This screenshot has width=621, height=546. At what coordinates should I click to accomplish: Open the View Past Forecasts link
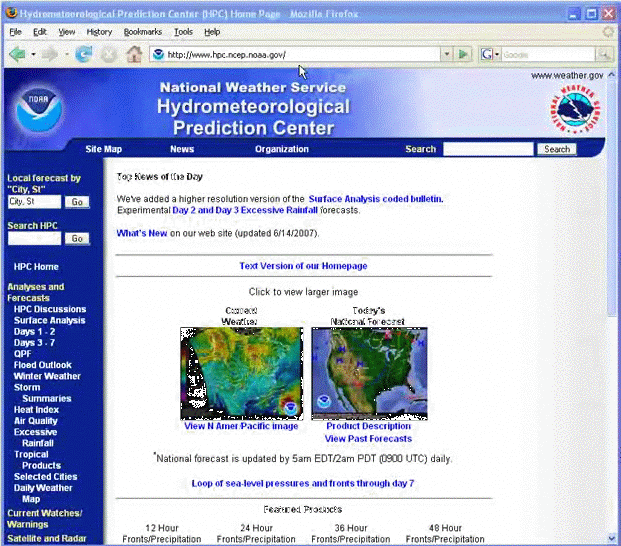[368, 439]
